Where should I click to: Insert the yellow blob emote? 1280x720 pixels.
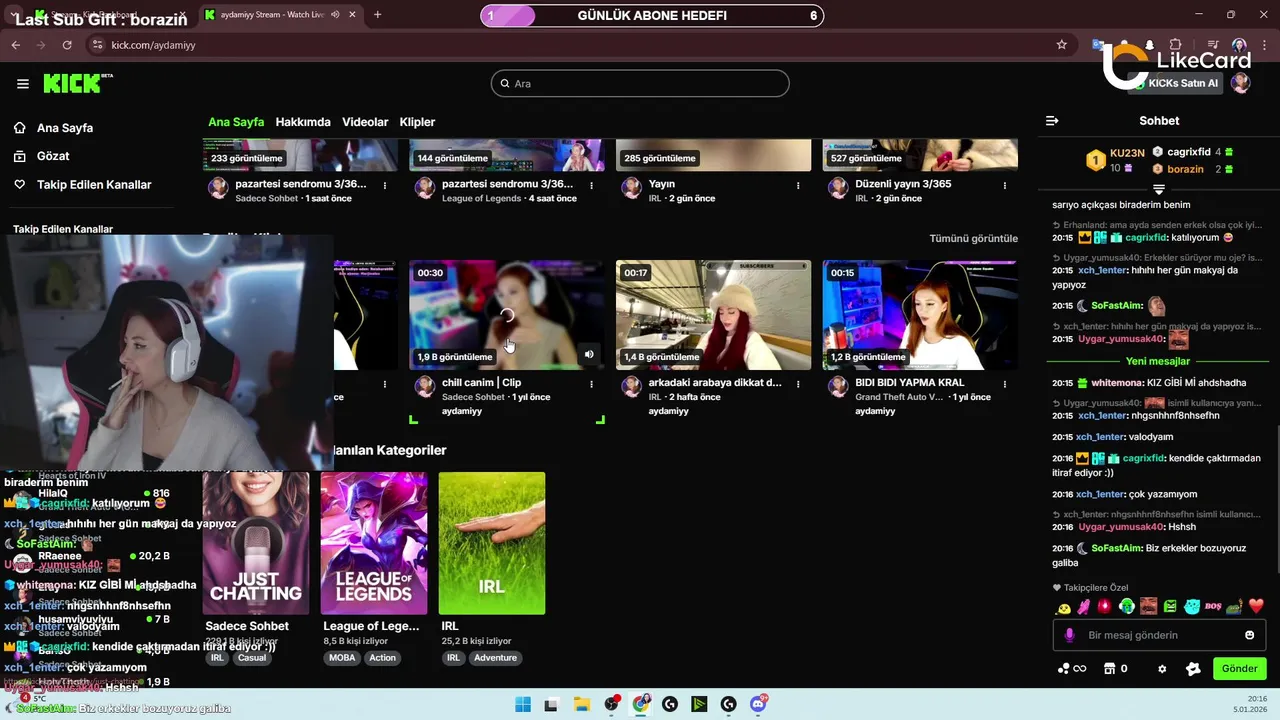(1064, 607)
